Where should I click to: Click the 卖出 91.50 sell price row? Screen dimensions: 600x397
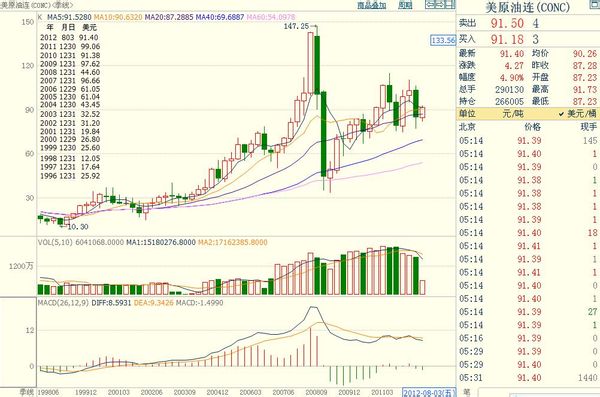pyautogui.click(x=528, y=23)
